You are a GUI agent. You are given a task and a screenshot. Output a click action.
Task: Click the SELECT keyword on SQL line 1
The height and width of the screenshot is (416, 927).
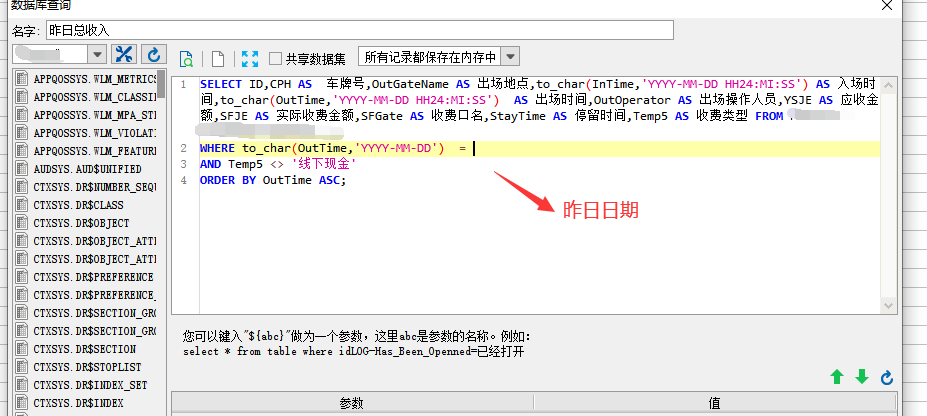pyautogui.click(x=221, y=84)
